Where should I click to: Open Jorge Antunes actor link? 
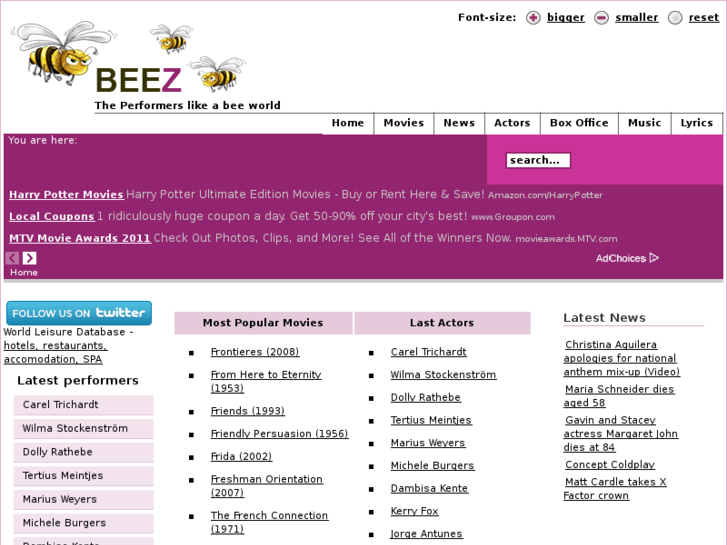pos(427,534)
